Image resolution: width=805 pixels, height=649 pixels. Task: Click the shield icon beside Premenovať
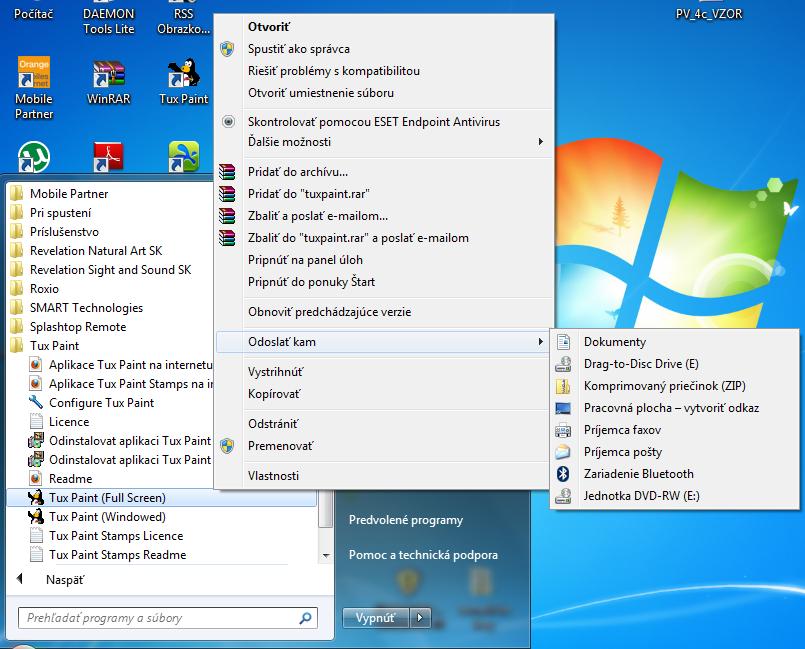pyautogui.click(x=227, y=446)
